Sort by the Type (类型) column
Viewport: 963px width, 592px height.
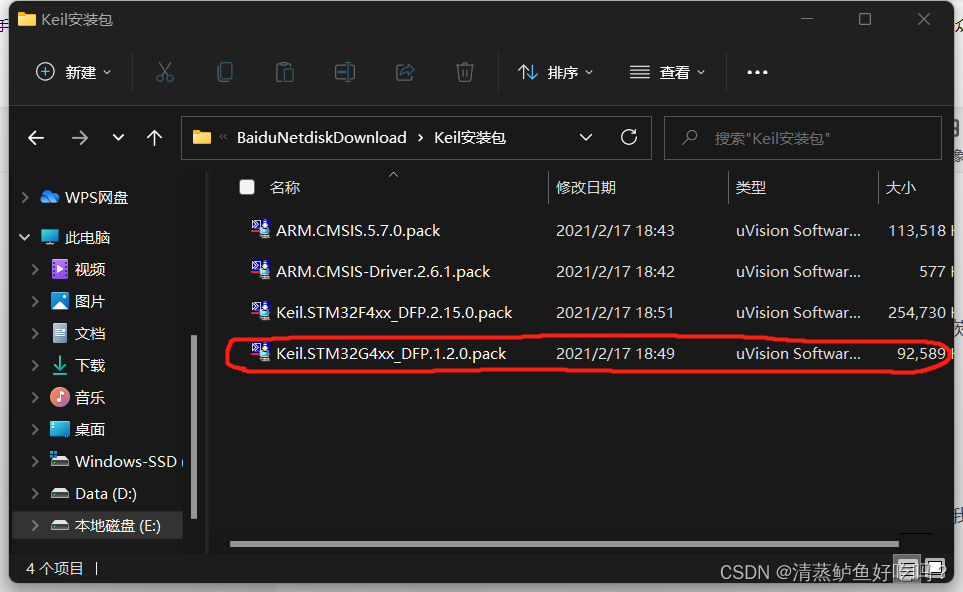(751, 187)
